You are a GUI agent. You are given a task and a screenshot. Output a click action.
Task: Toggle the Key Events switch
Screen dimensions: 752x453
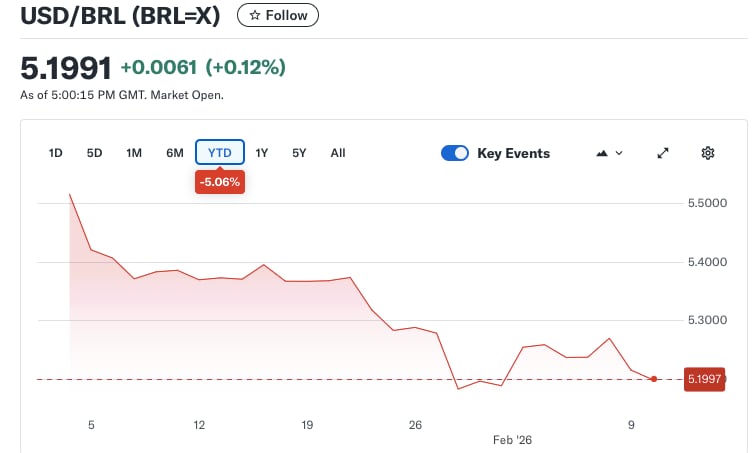click(455, 153)
